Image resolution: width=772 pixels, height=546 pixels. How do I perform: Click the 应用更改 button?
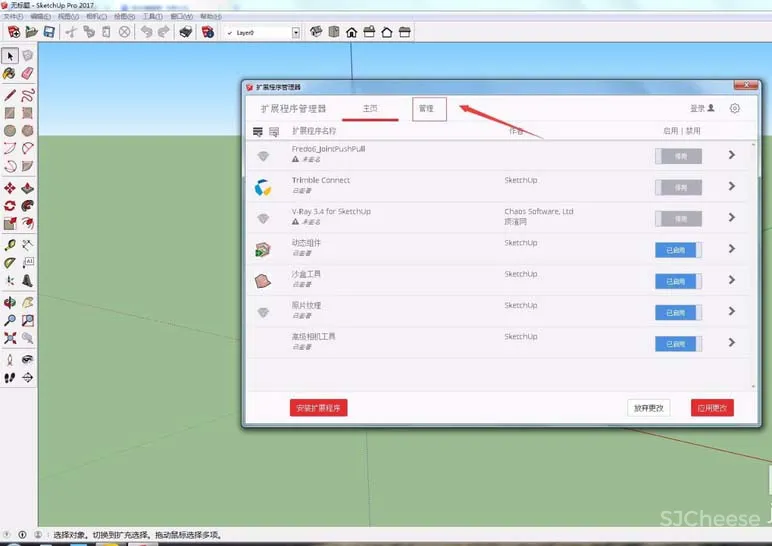[x=712, y=408]
